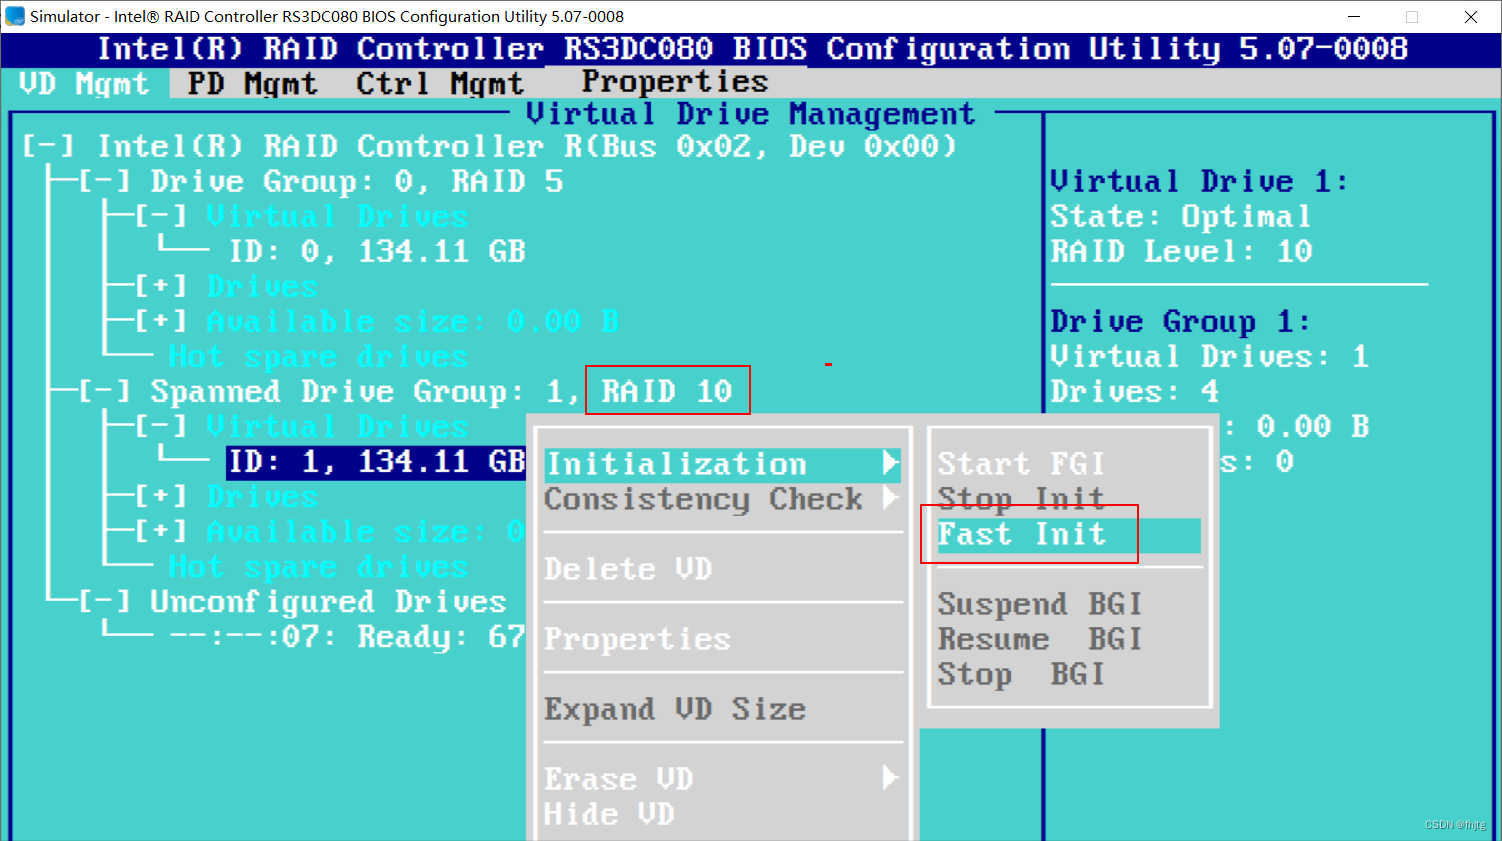Collapse Virtual Drives under Spanned Drive Group 1
The image size is (1502, 841).
point(161,426)
